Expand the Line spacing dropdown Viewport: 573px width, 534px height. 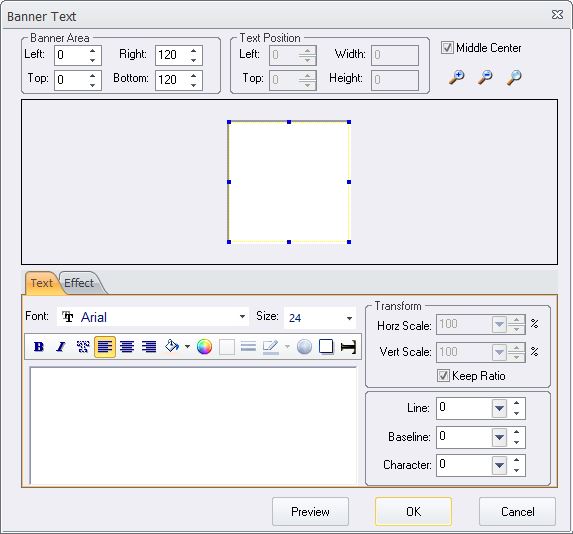click(500, 408)
